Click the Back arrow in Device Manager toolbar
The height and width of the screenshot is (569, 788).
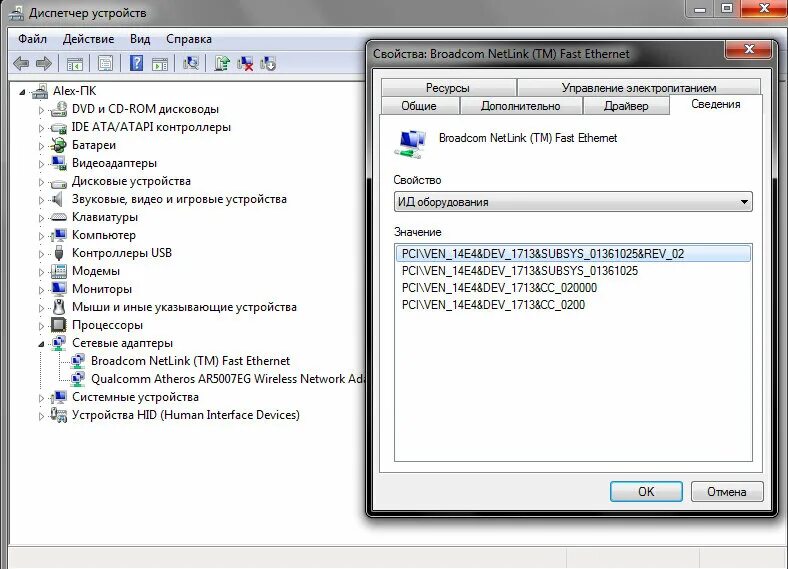tap(21, 63)
